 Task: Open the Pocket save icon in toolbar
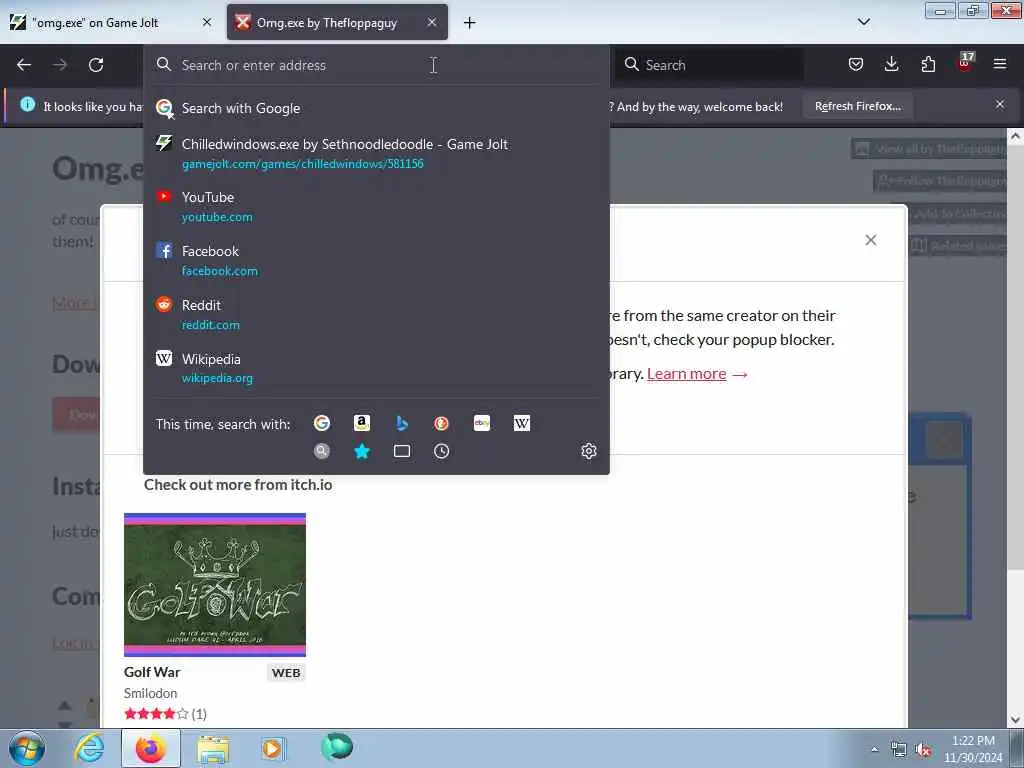[x=856, y=64]
